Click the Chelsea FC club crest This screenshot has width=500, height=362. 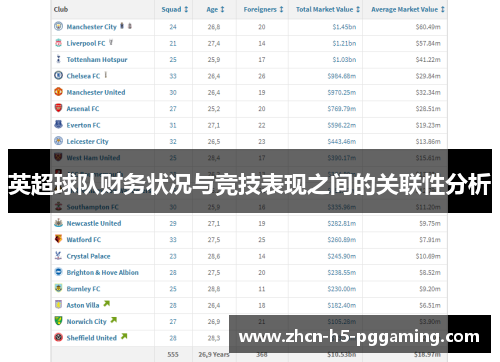pos(58,75)
